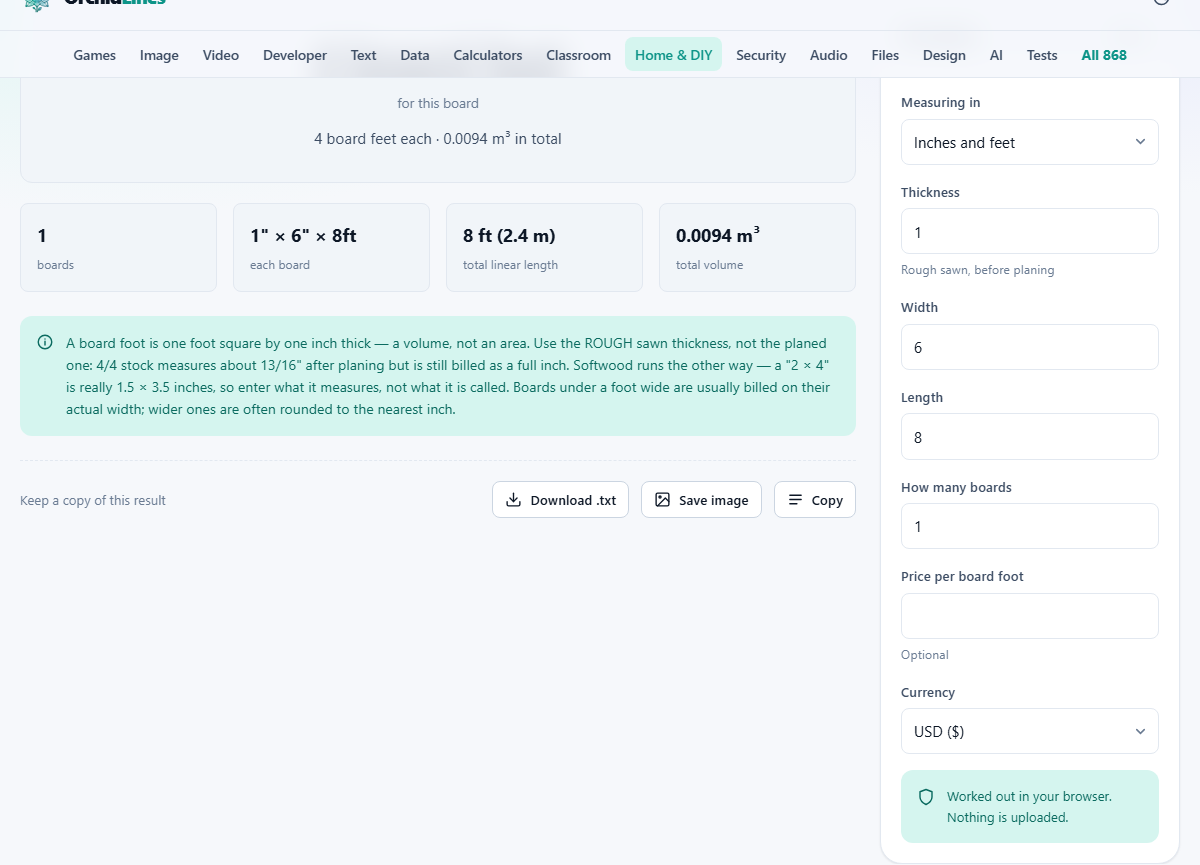Click the "1 boards" count card

[x=118, y=248]
